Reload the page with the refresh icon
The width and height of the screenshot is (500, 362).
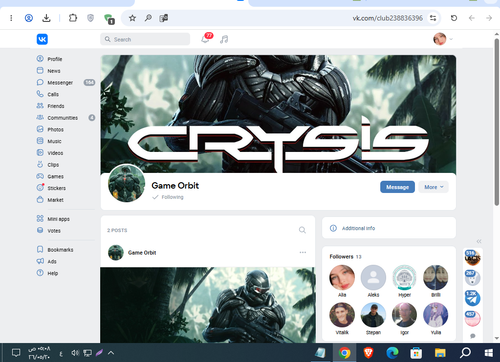point(454,18)
